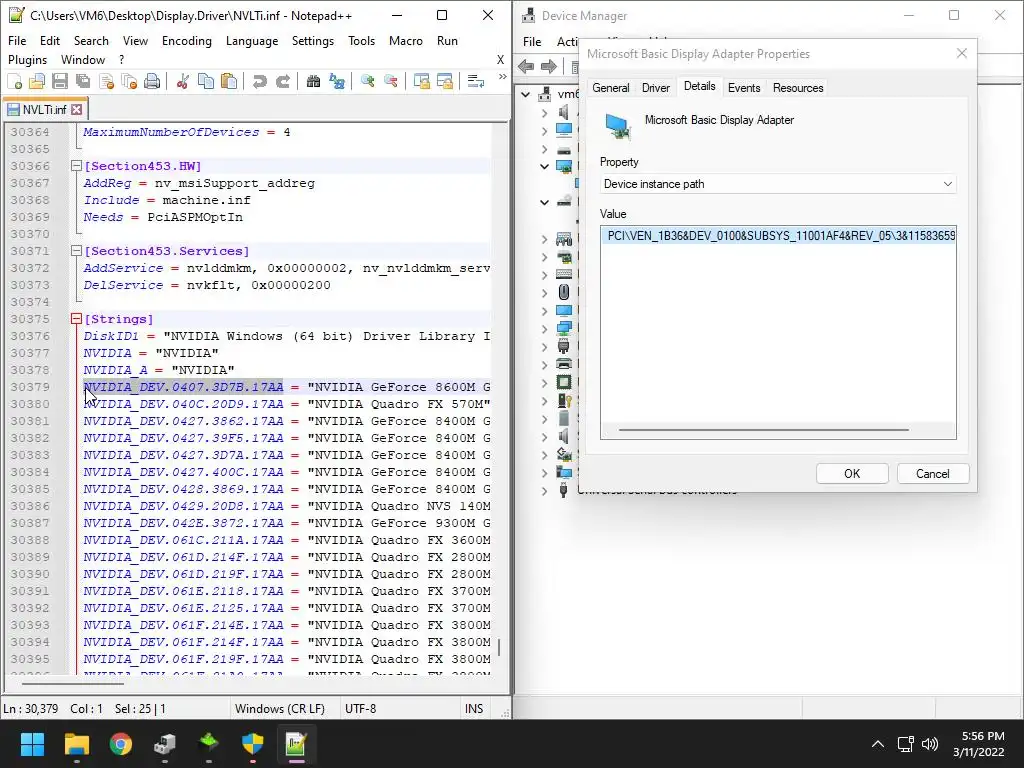Close the current document via toolbar icon

pos(106,82)
